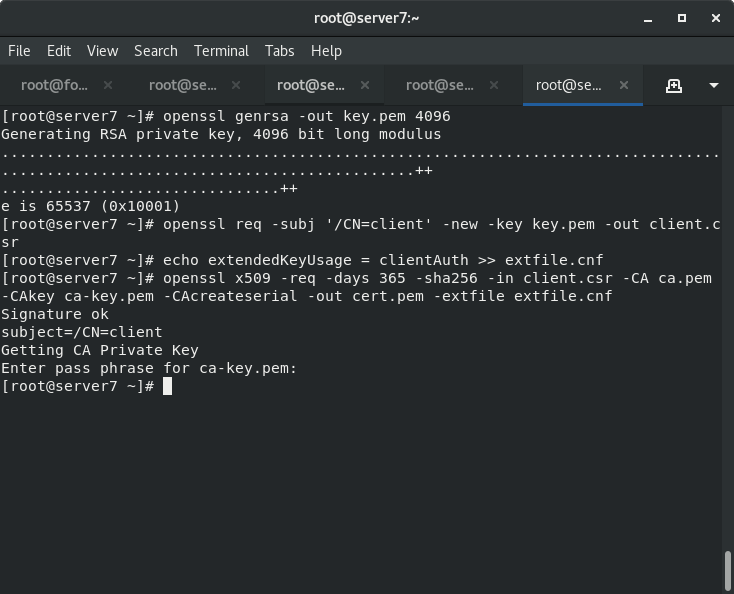Click the root@server7:~ window title
The image size is (734, 594).
click(x=367, y=18)
